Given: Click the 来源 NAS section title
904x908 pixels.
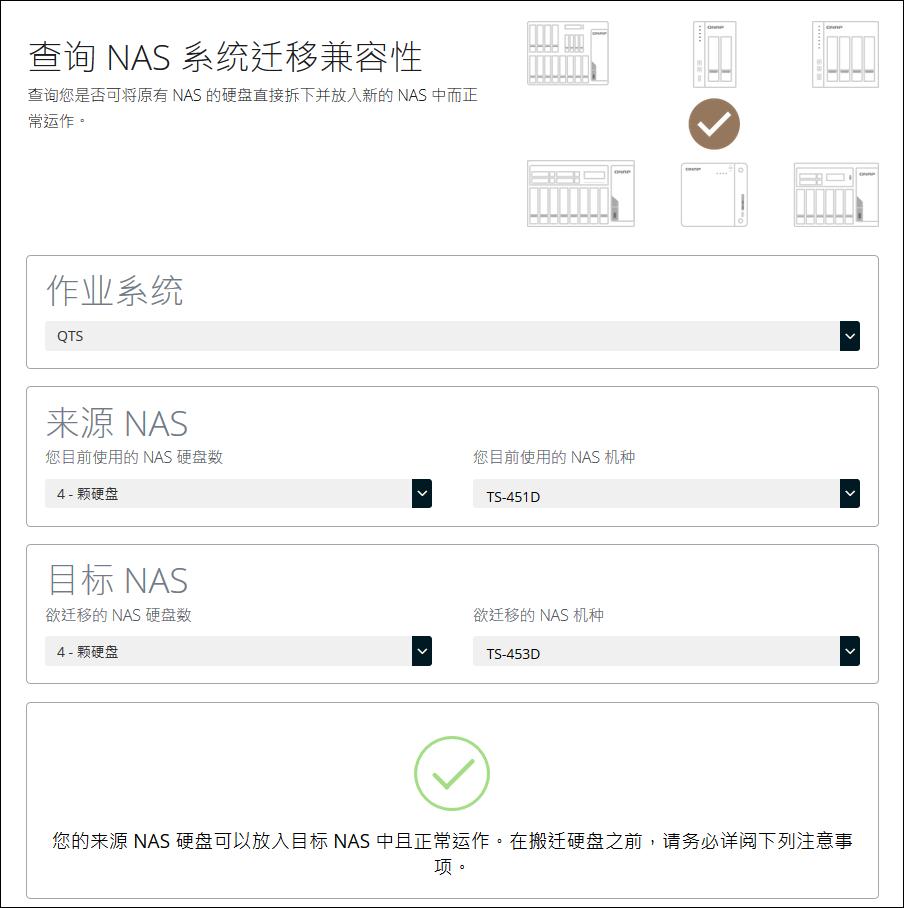Looking at the screenshot, I should [x=117, y=423].
